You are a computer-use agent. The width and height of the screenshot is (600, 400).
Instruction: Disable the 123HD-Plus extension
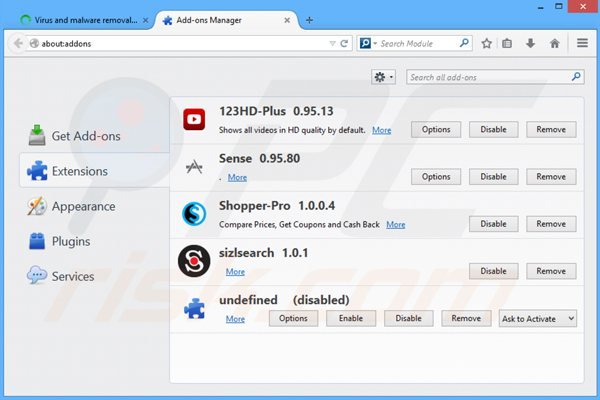coord(494,129)
